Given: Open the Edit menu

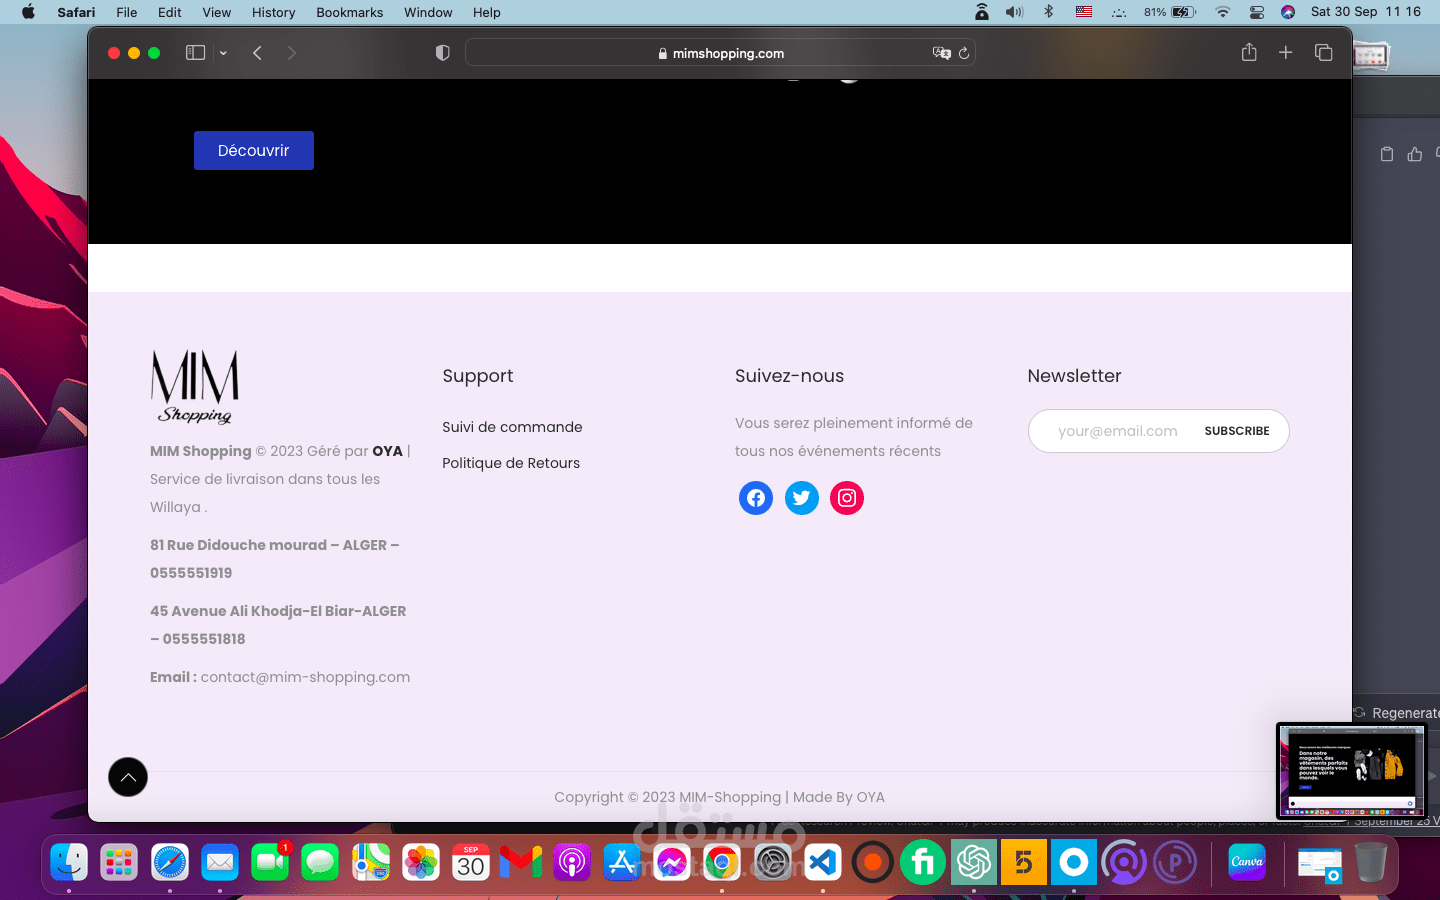Looking at the screenshot, I should point(170,12).
